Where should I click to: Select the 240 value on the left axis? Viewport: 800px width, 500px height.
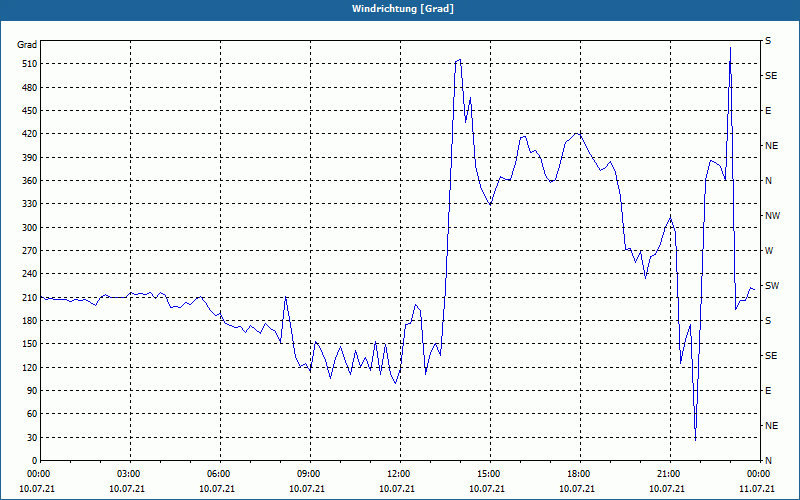(x=30, y=274)
